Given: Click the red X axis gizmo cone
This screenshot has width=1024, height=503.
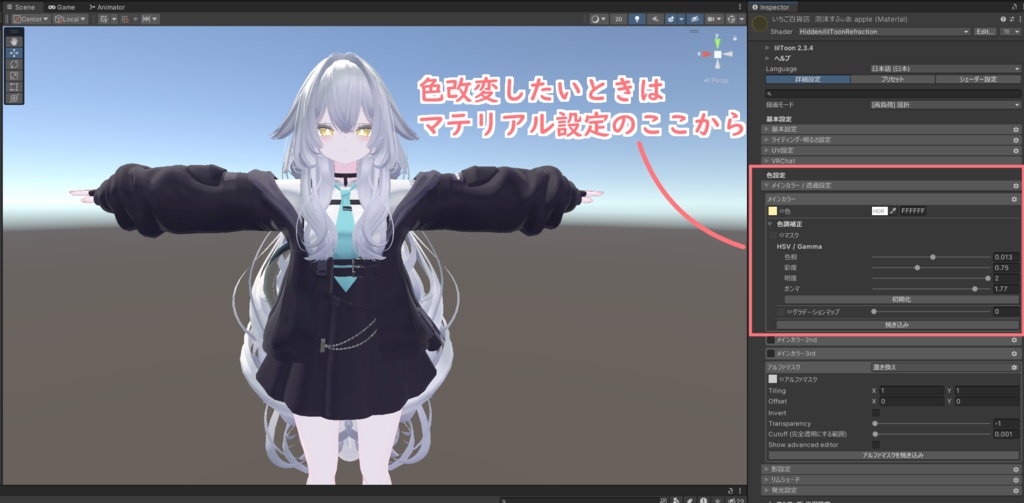Looking at the screenshot, I should coord(705,55).
